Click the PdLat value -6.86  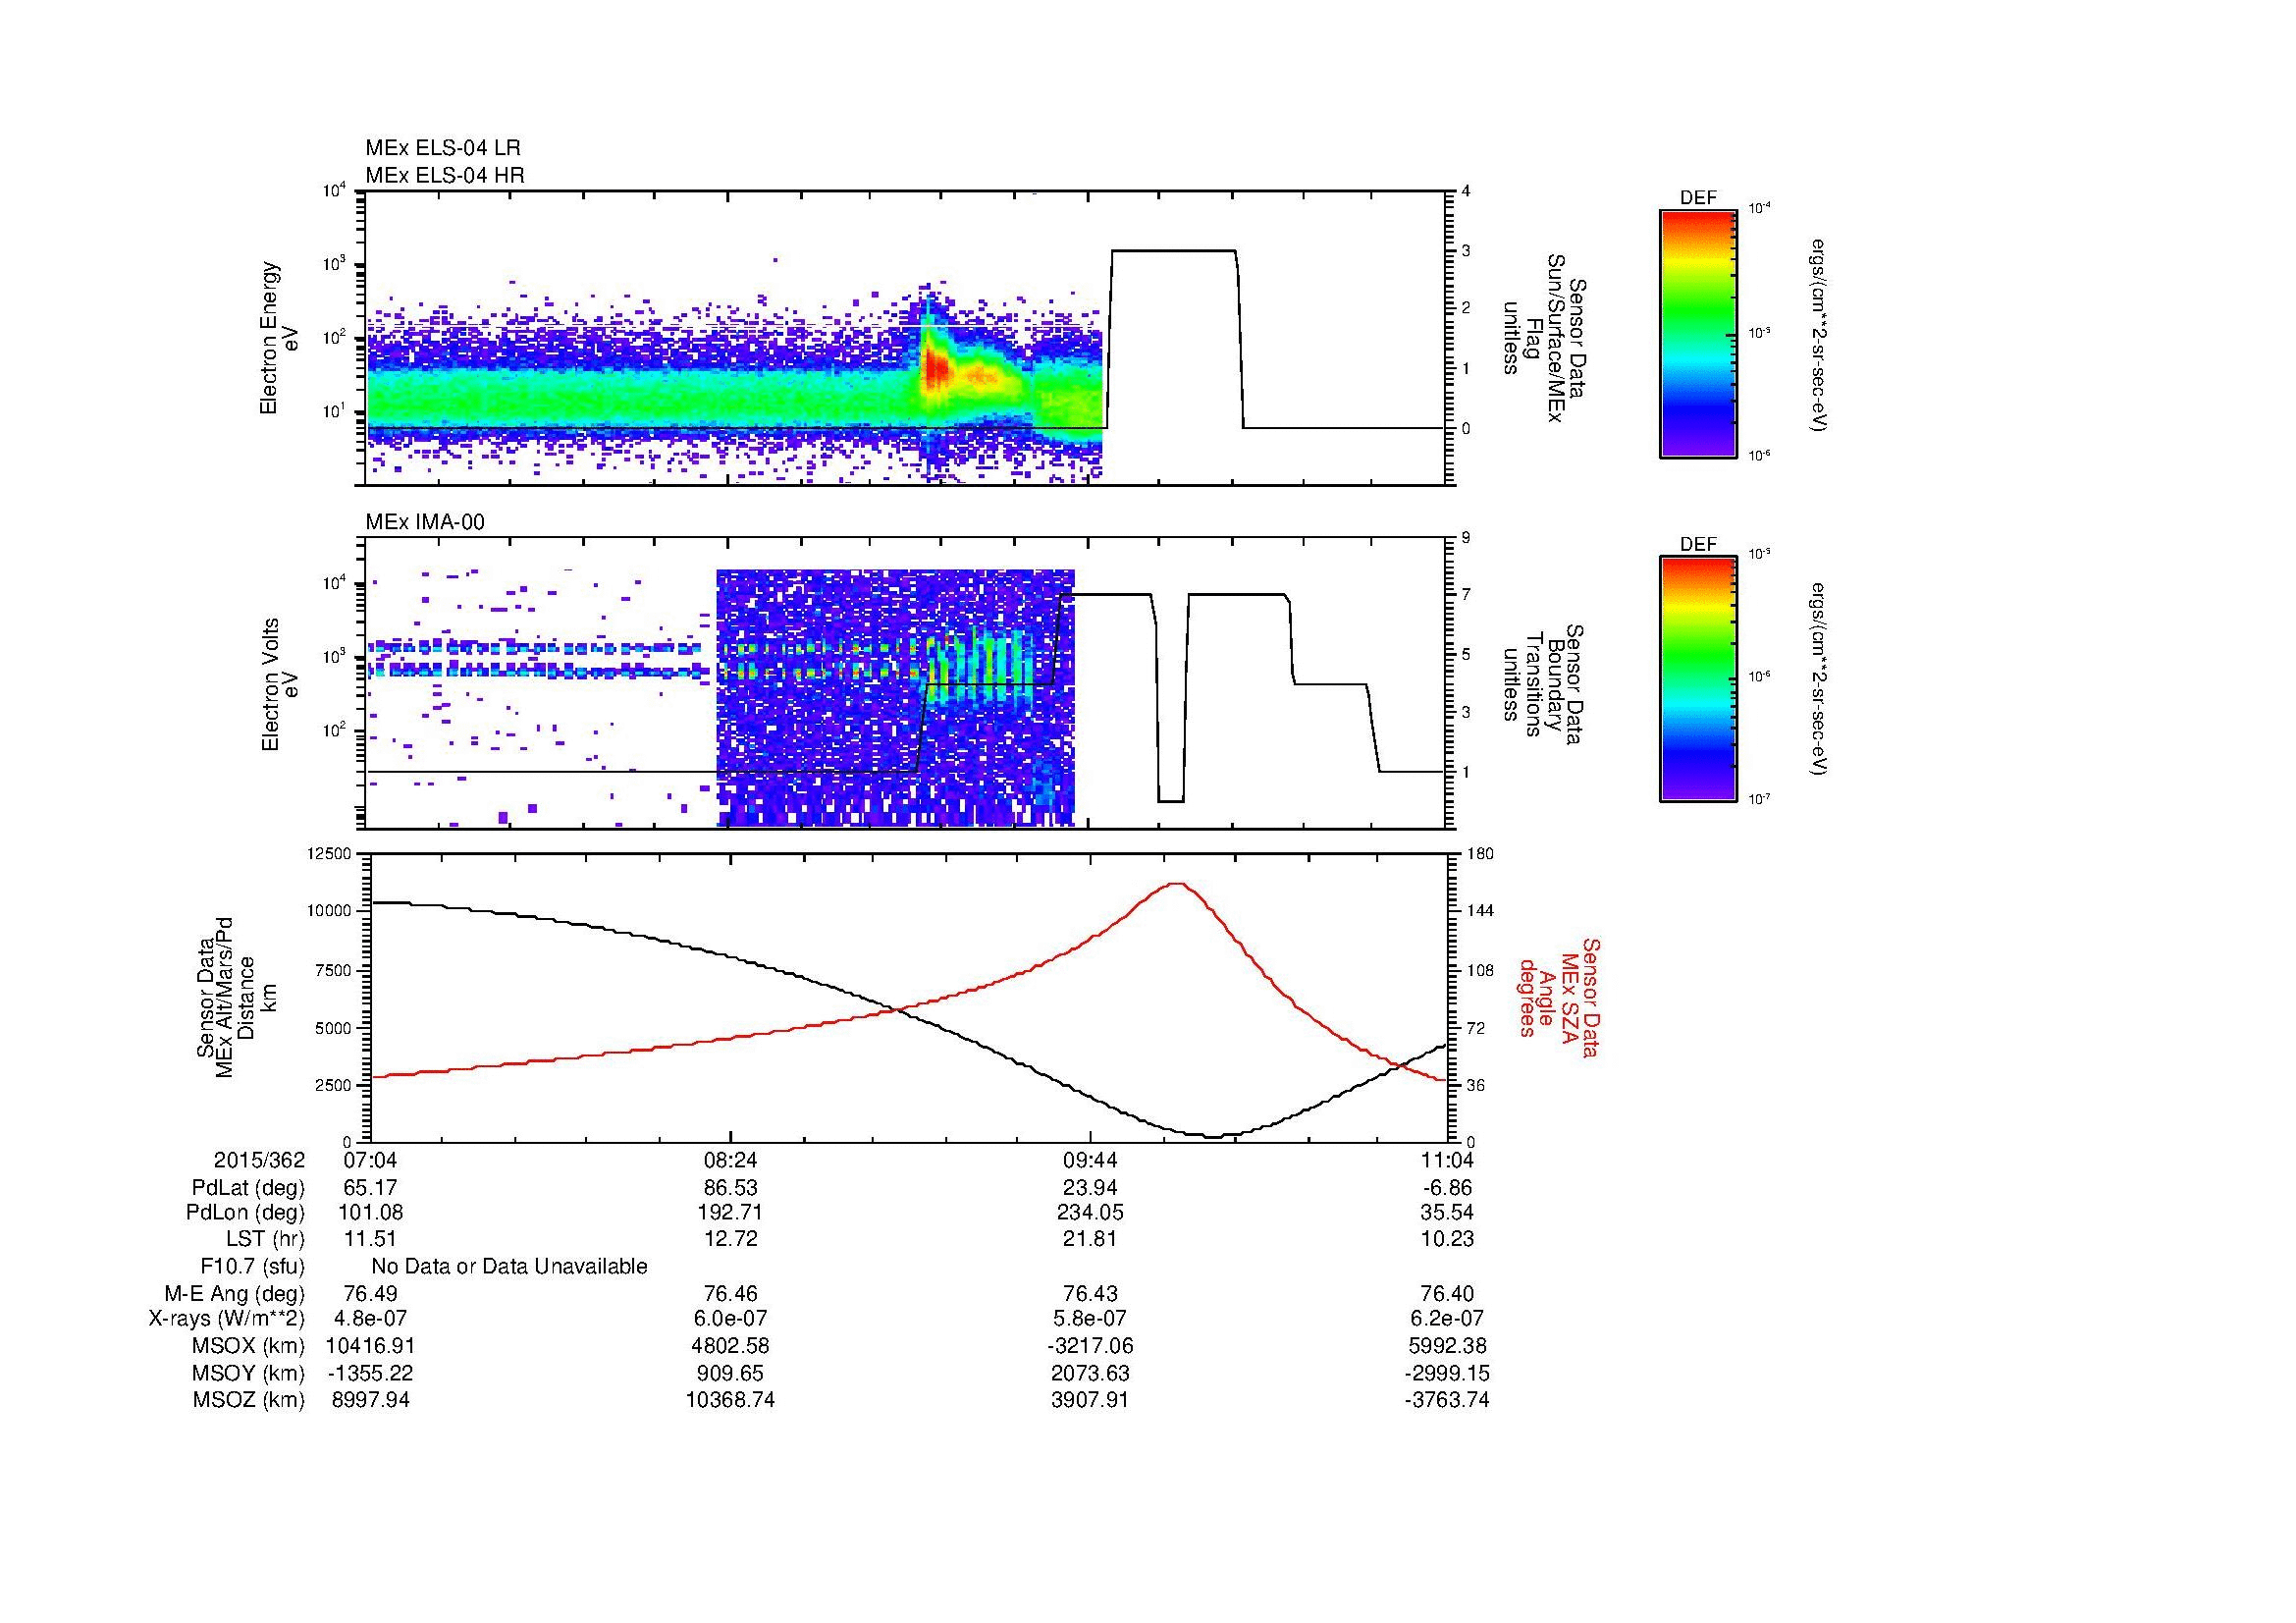[1446, 1188]
